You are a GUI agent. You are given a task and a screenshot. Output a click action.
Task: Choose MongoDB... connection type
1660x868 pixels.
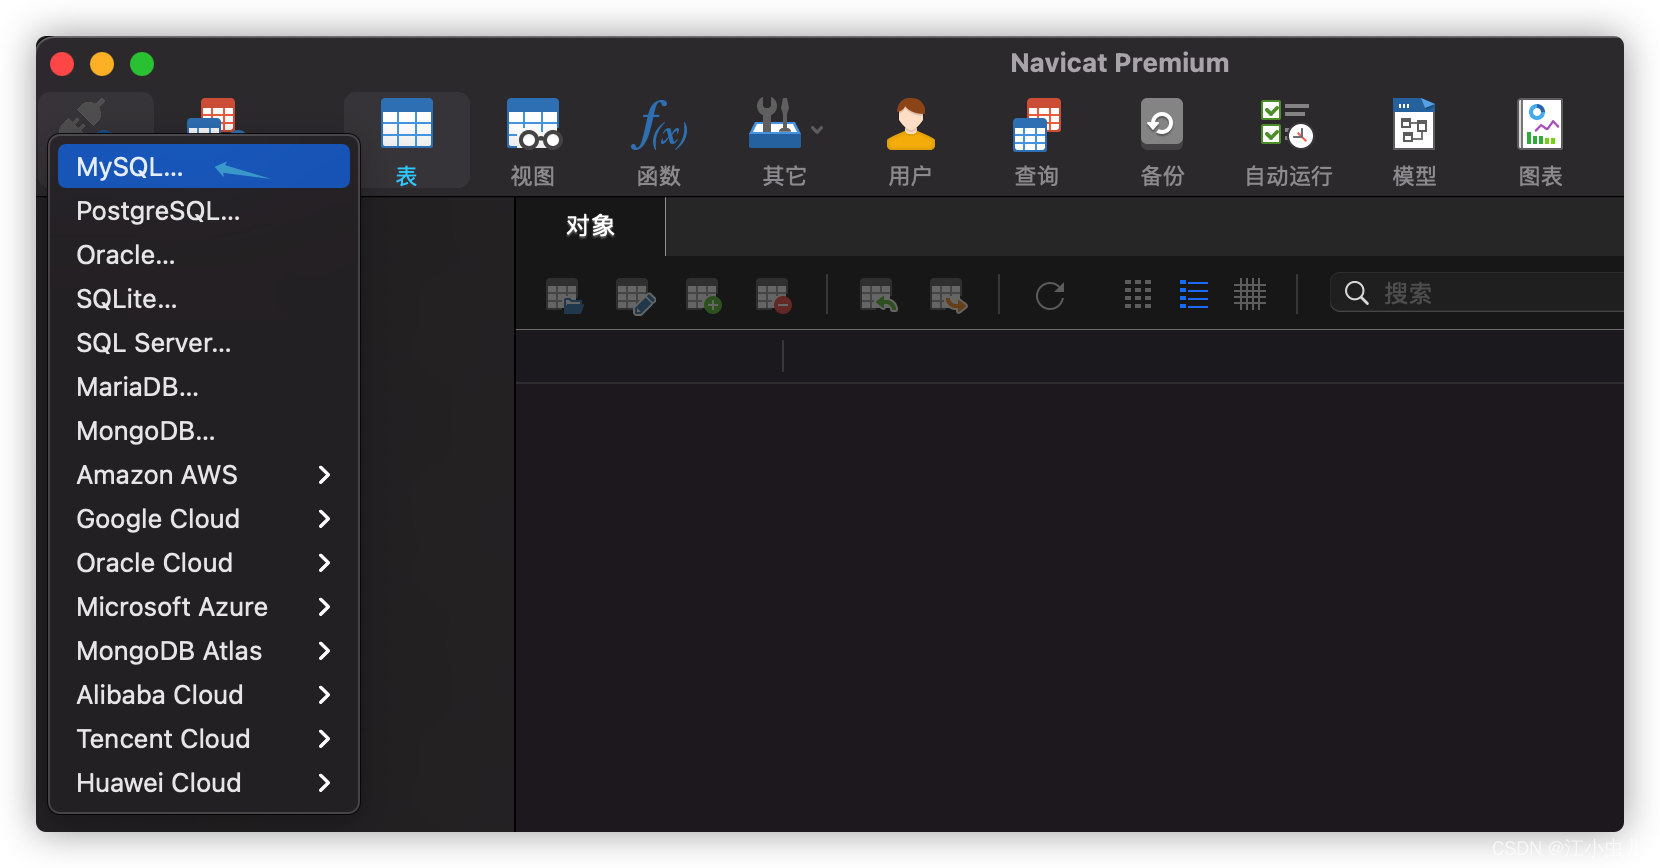pyautogui.click(x=204, y=431)
